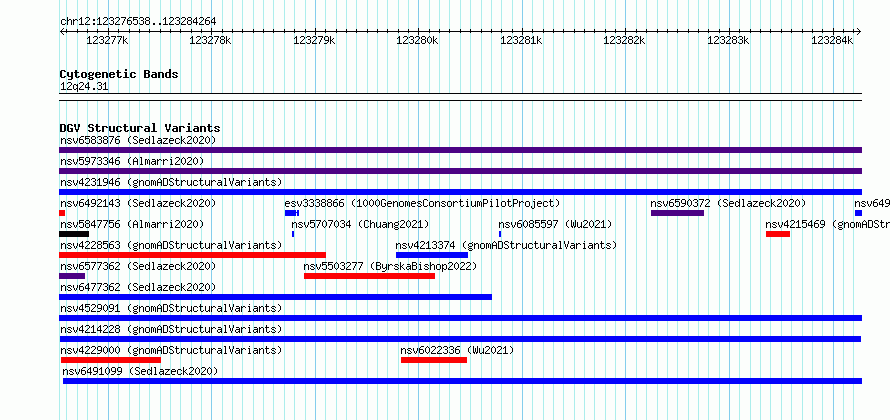Select the nsv6590372 purple variant bar
This screenshot has width=890, height=420.
(x=677, y=213)
